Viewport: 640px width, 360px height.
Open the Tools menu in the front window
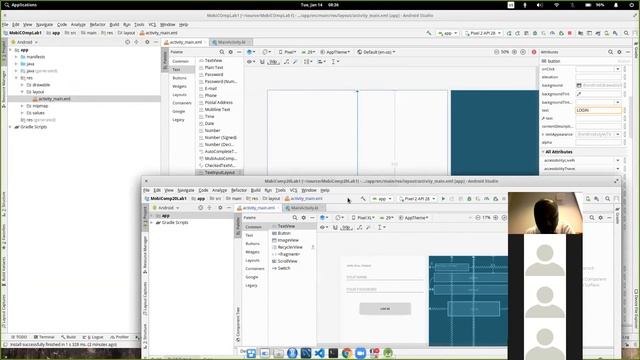(x=280, y=190)
